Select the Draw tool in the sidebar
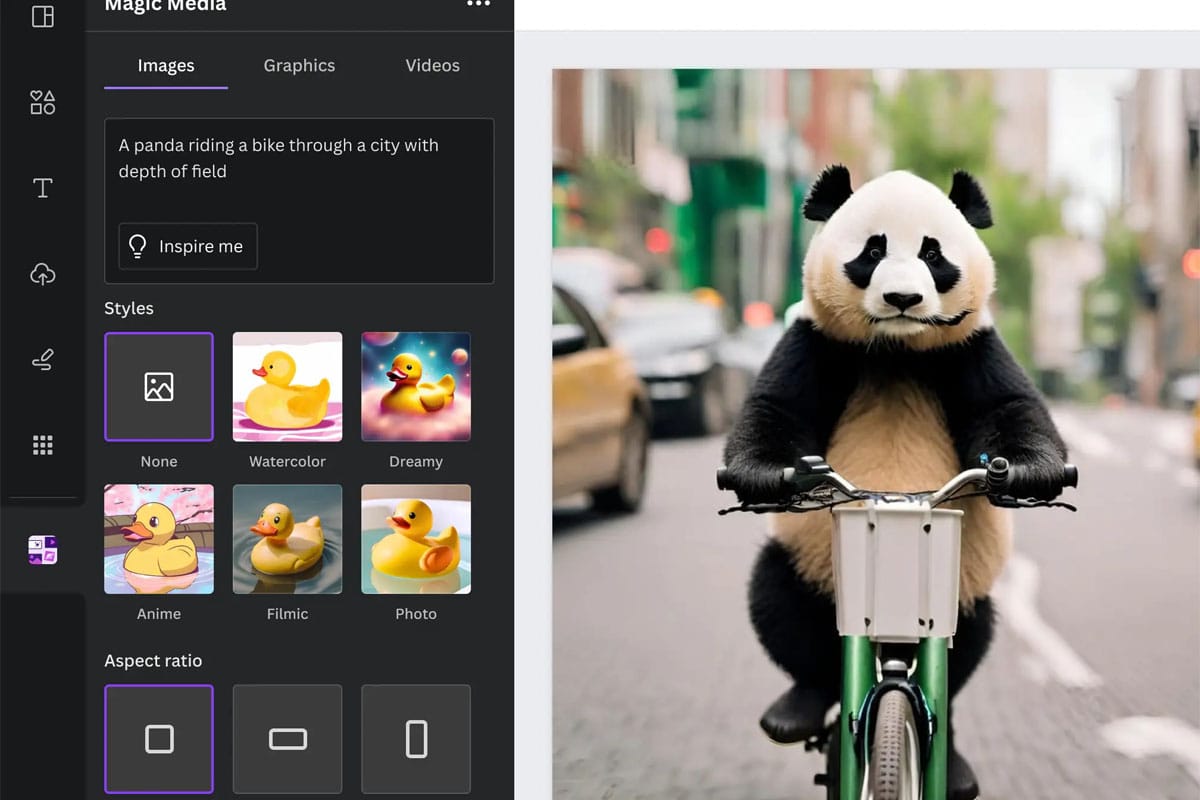The width and height of the screenshot is (1200, 800). click(42, 359)
